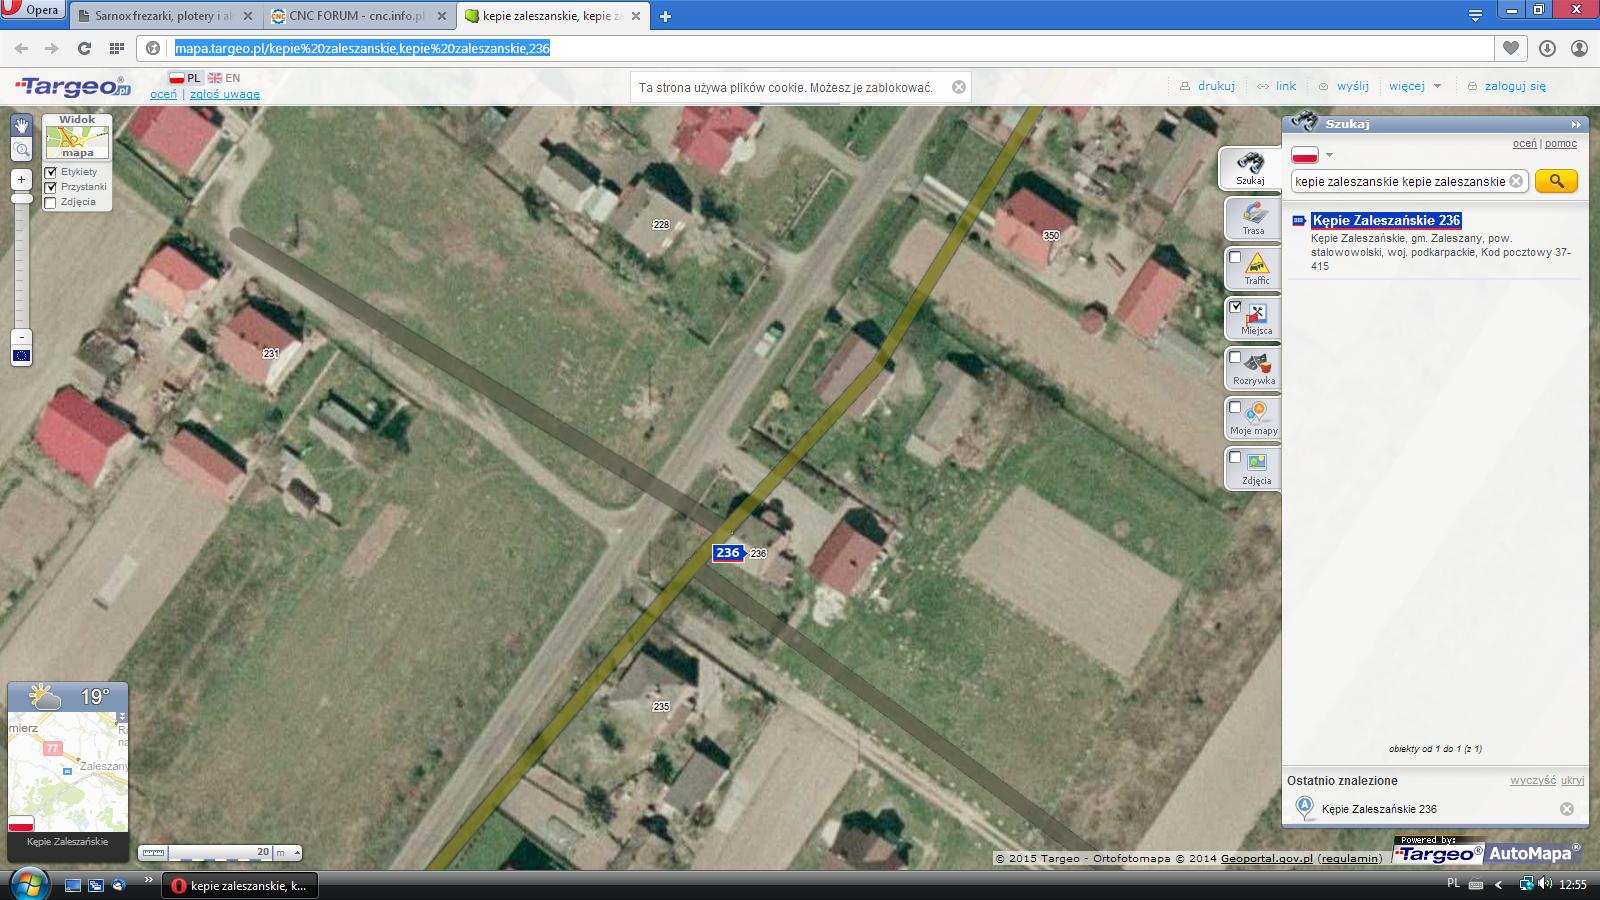This screenshot has width=1600, height=900.
Task: Enable the Zdjęcia checkbox under Widok
Action: click(x=51, y=203)
